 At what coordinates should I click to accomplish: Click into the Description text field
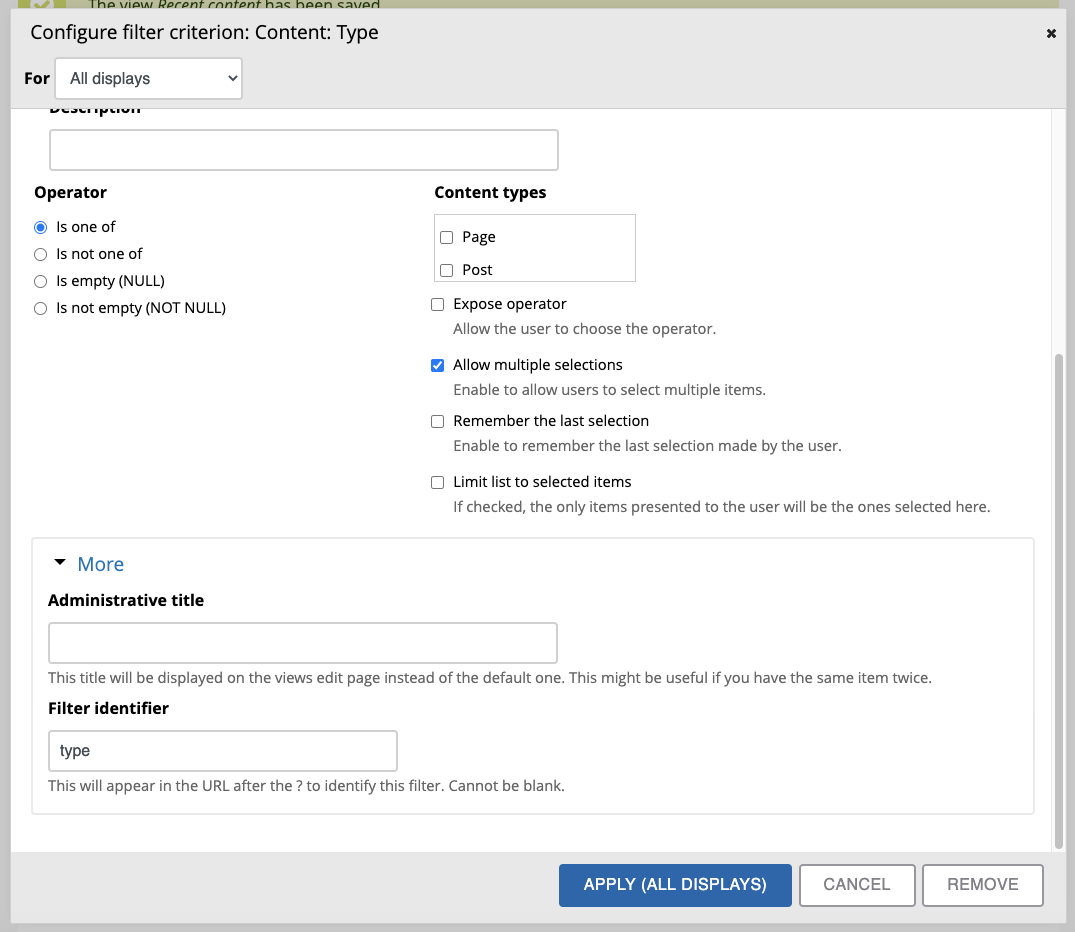point(304,150)
